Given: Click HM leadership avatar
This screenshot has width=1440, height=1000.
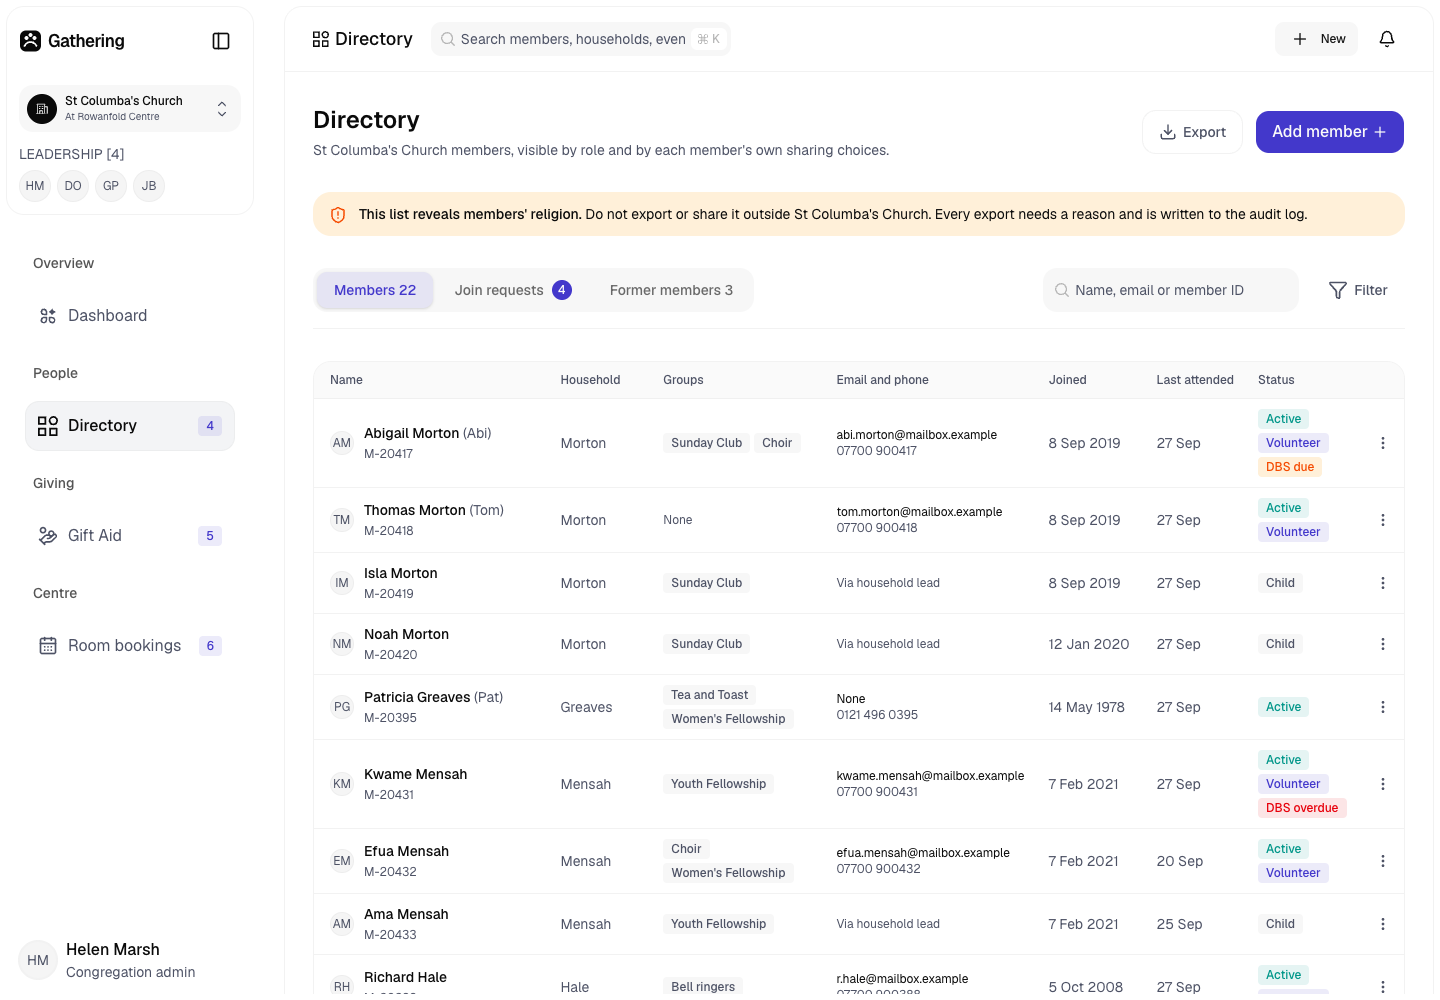Looking at the screenshot, I should (35, 186).
